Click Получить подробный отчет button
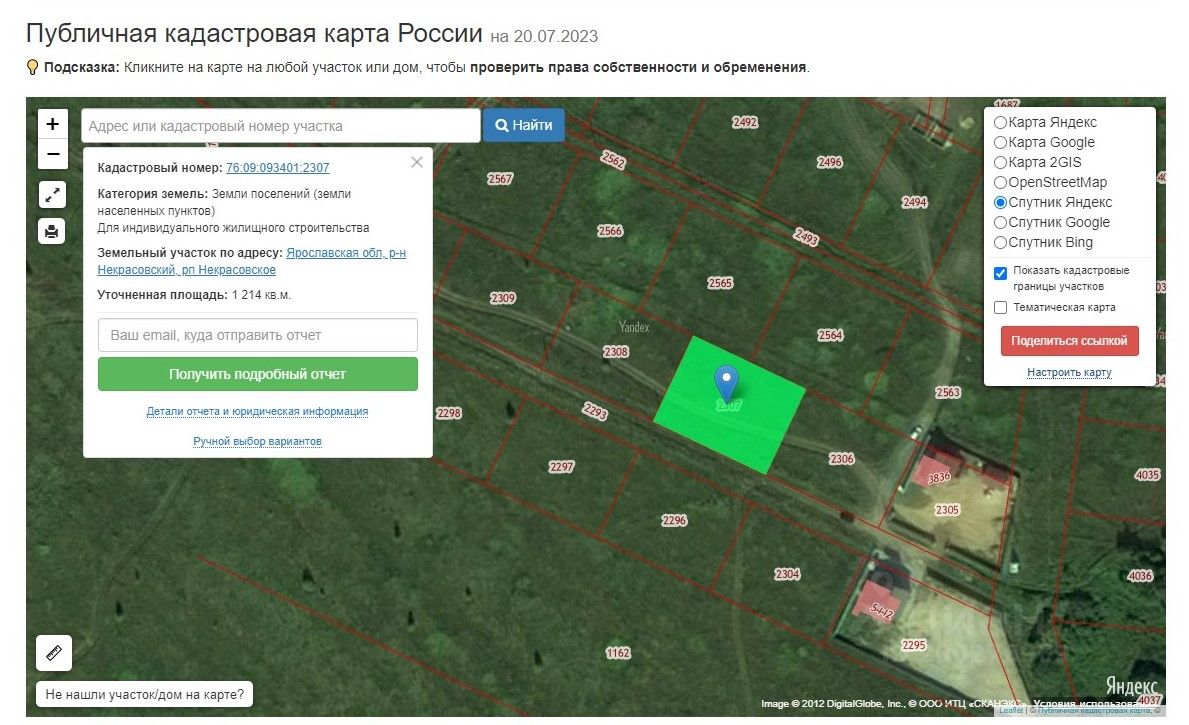This screenshot has height=725, width=1189. click(258, 374)
